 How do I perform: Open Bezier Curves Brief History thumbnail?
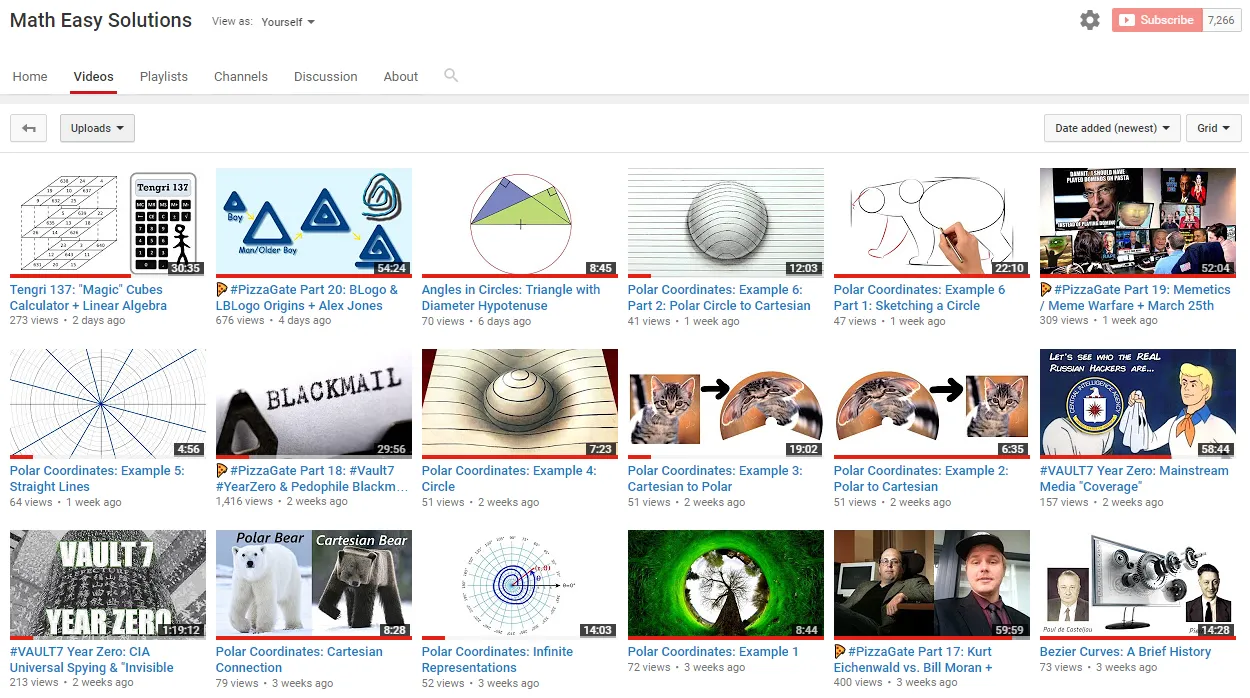coord(1138,584)
